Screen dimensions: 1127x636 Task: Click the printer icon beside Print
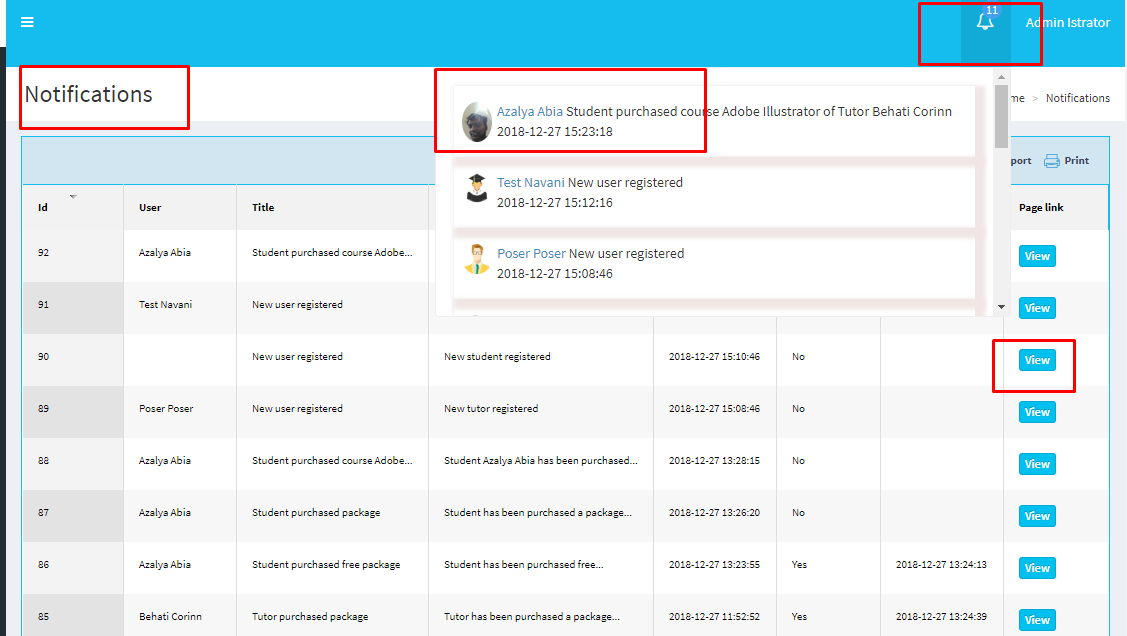pyautogui.click(x=1051, y=161)
